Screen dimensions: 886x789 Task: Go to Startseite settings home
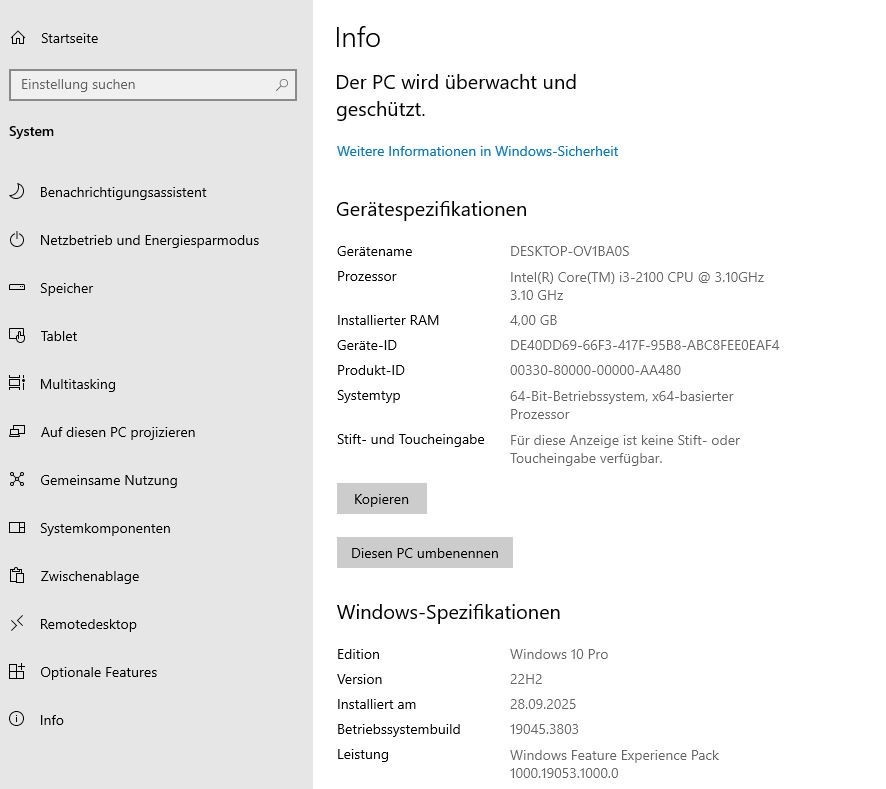point(69,38)
